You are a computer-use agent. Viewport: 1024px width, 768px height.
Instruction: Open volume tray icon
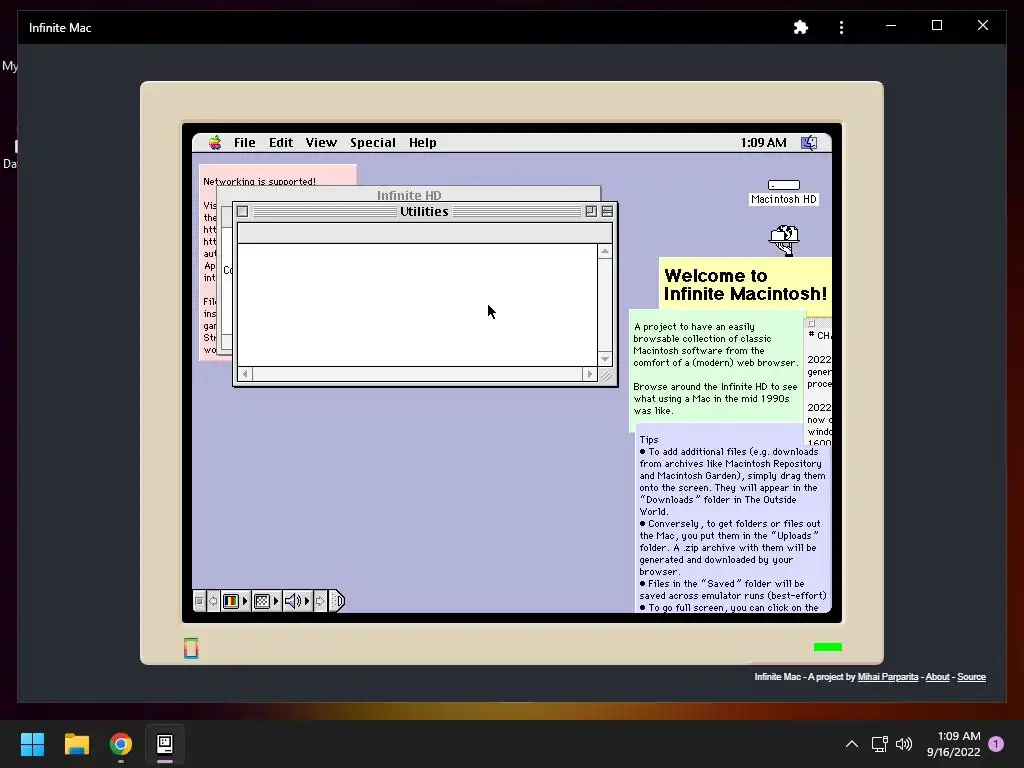(904, 744)
